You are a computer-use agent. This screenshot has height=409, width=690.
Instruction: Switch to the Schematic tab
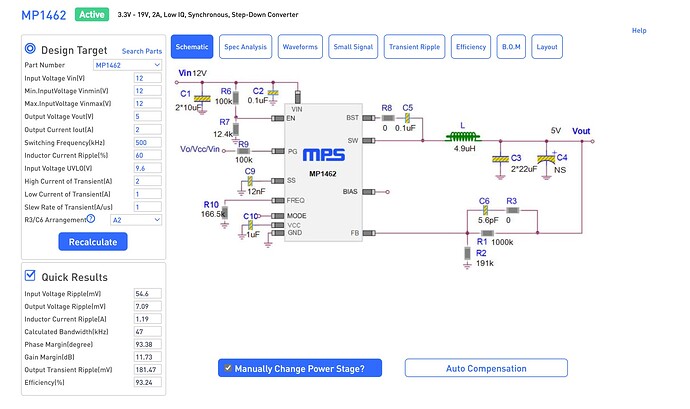(x=192, y=47)
